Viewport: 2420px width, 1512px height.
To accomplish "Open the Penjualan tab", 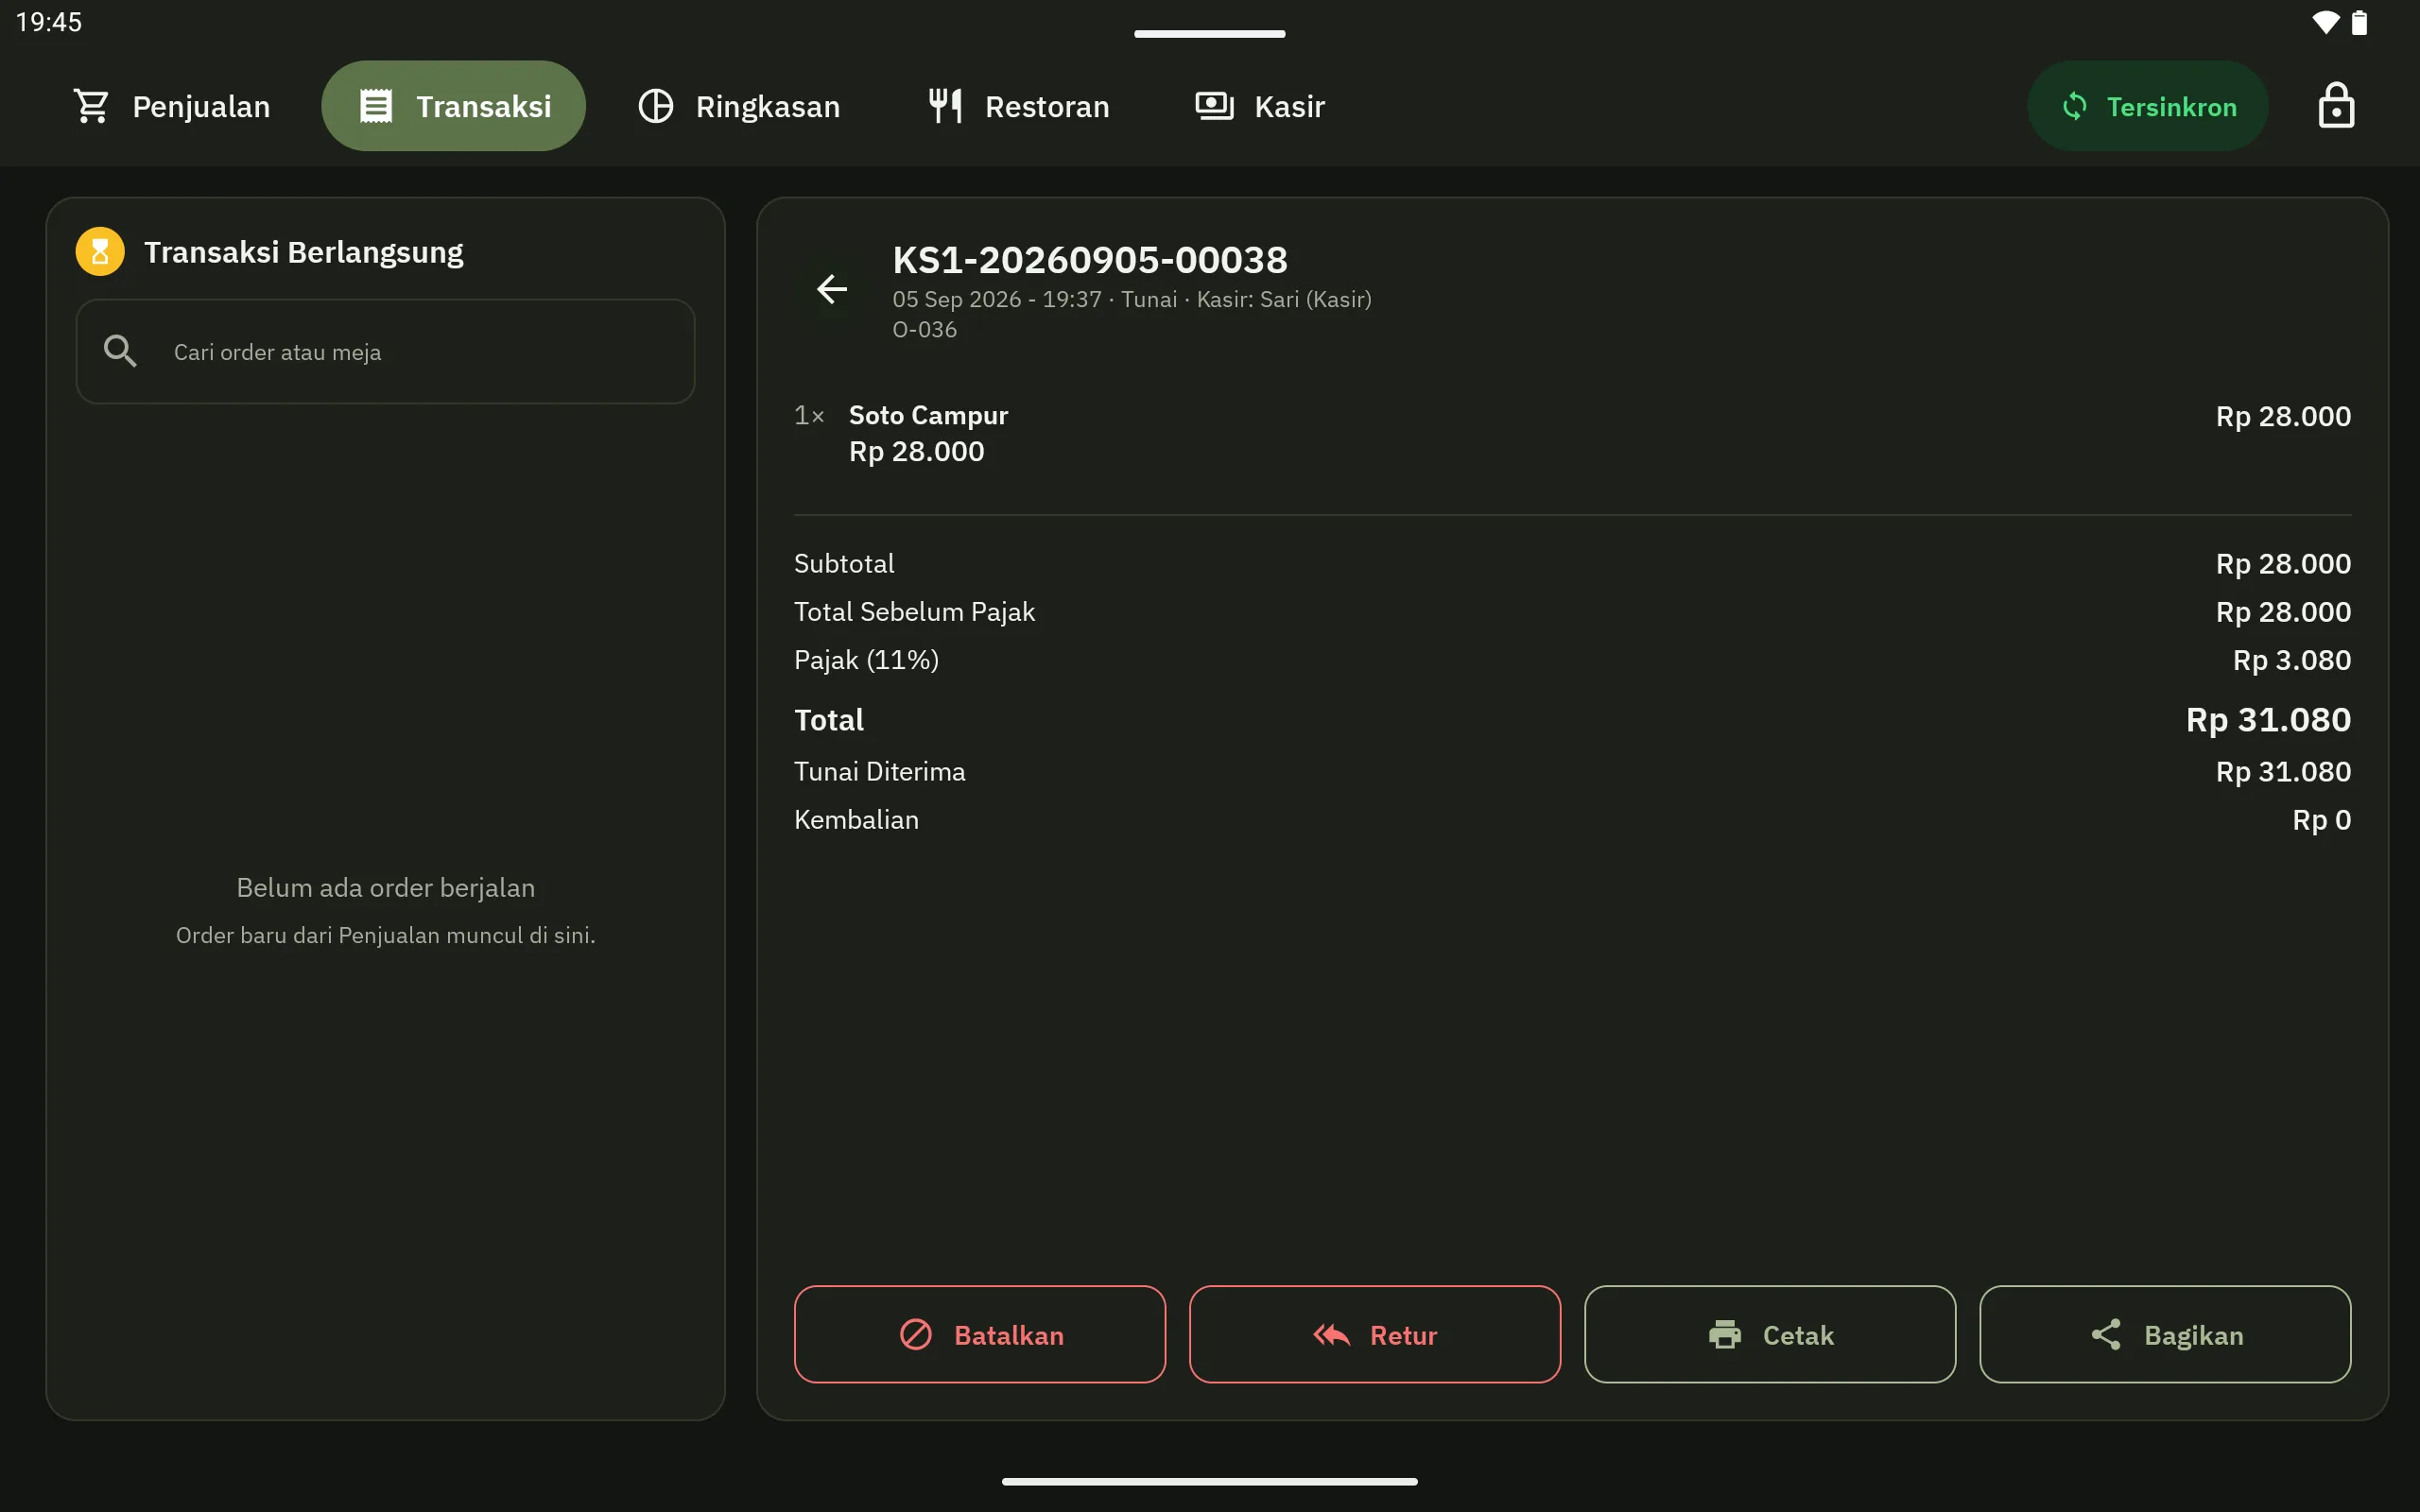I will click(172, 106).
